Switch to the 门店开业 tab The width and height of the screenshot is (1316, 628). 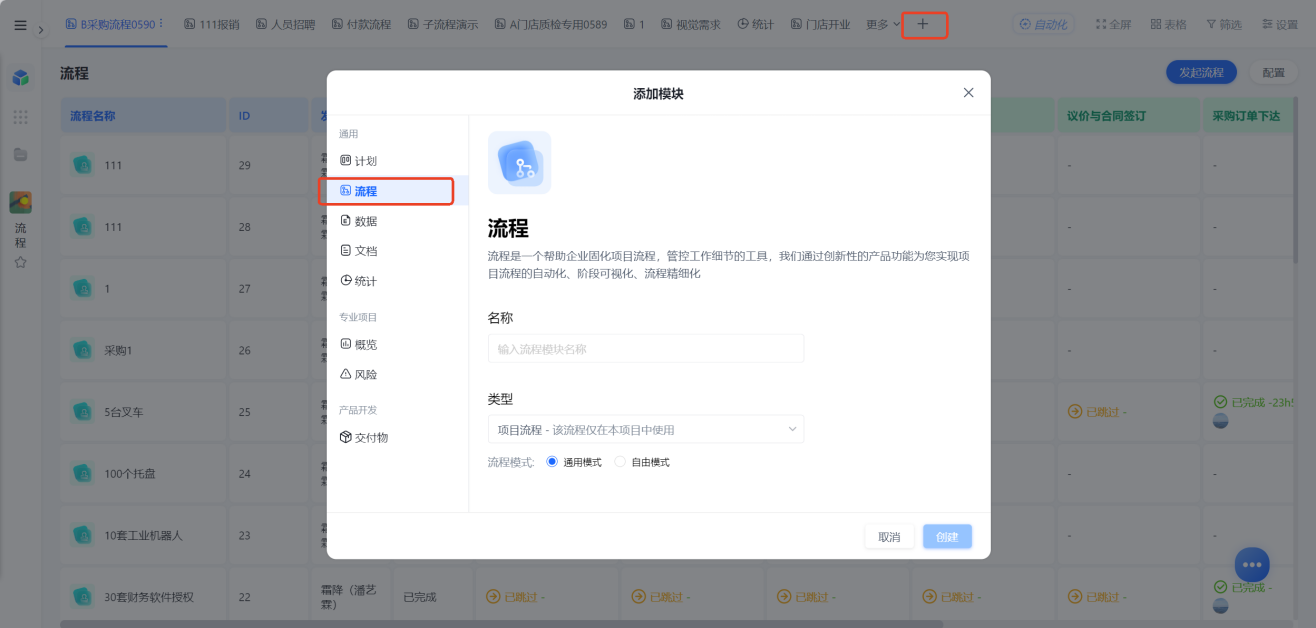pos(820,24)
